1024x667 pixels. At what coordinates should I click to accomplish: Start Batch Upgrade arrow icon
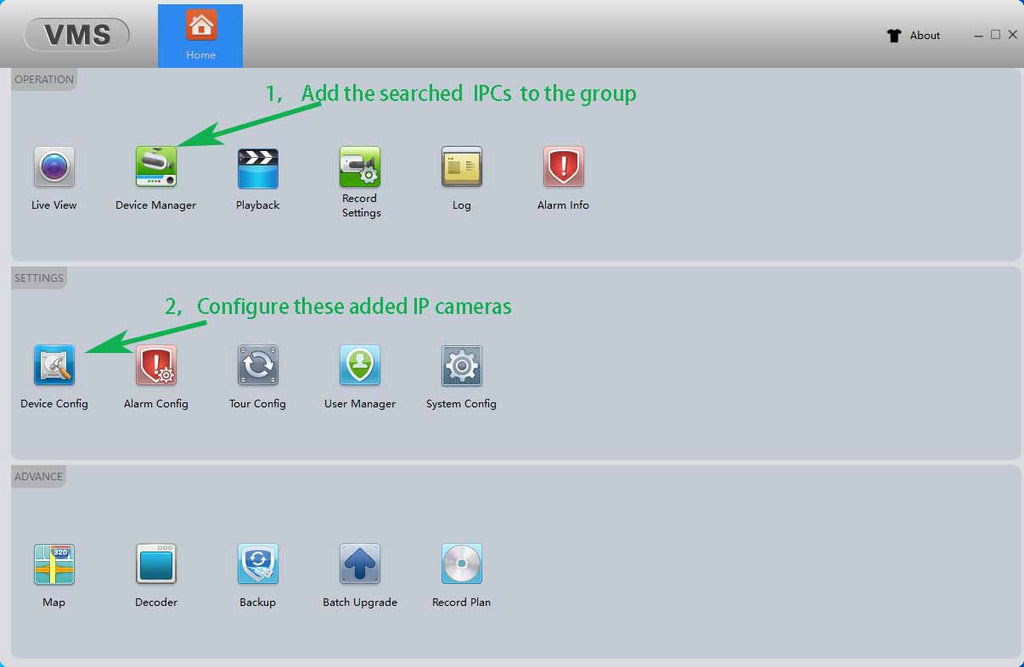(360, 564)
